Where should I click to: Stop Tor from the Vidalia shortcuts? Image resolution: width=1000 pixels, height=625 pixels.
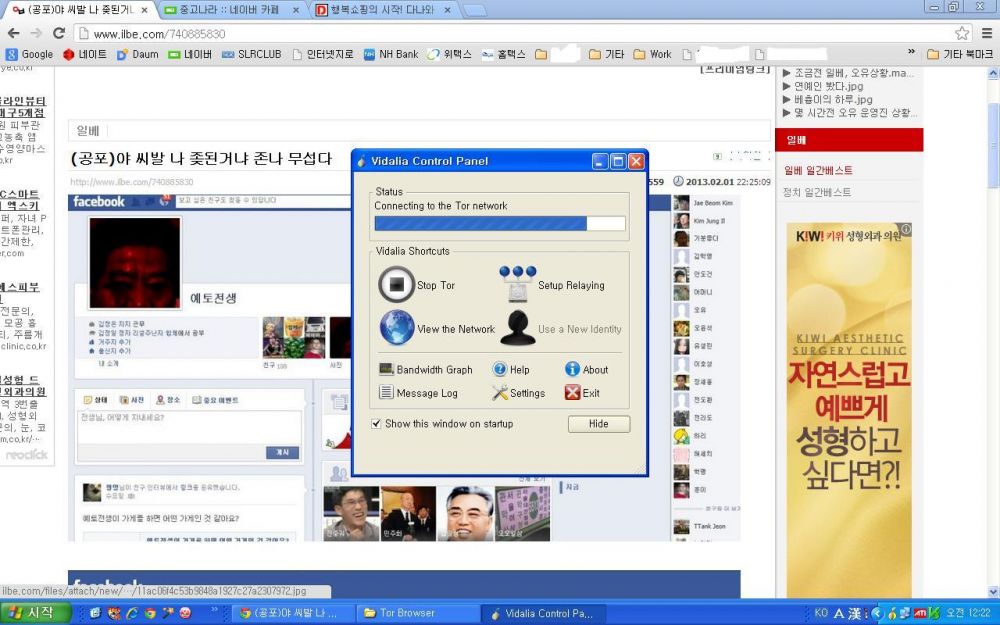coord(416,284)
